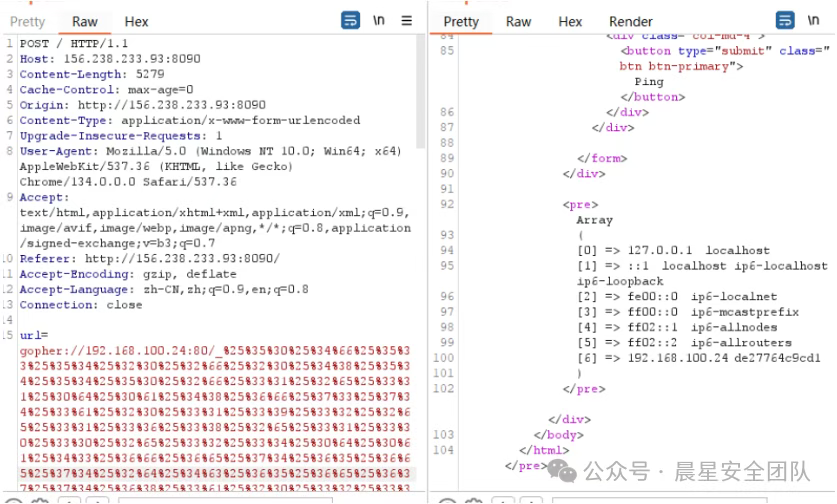
Task: Switch request view to Pretty tab
Action: coord(27,21)
